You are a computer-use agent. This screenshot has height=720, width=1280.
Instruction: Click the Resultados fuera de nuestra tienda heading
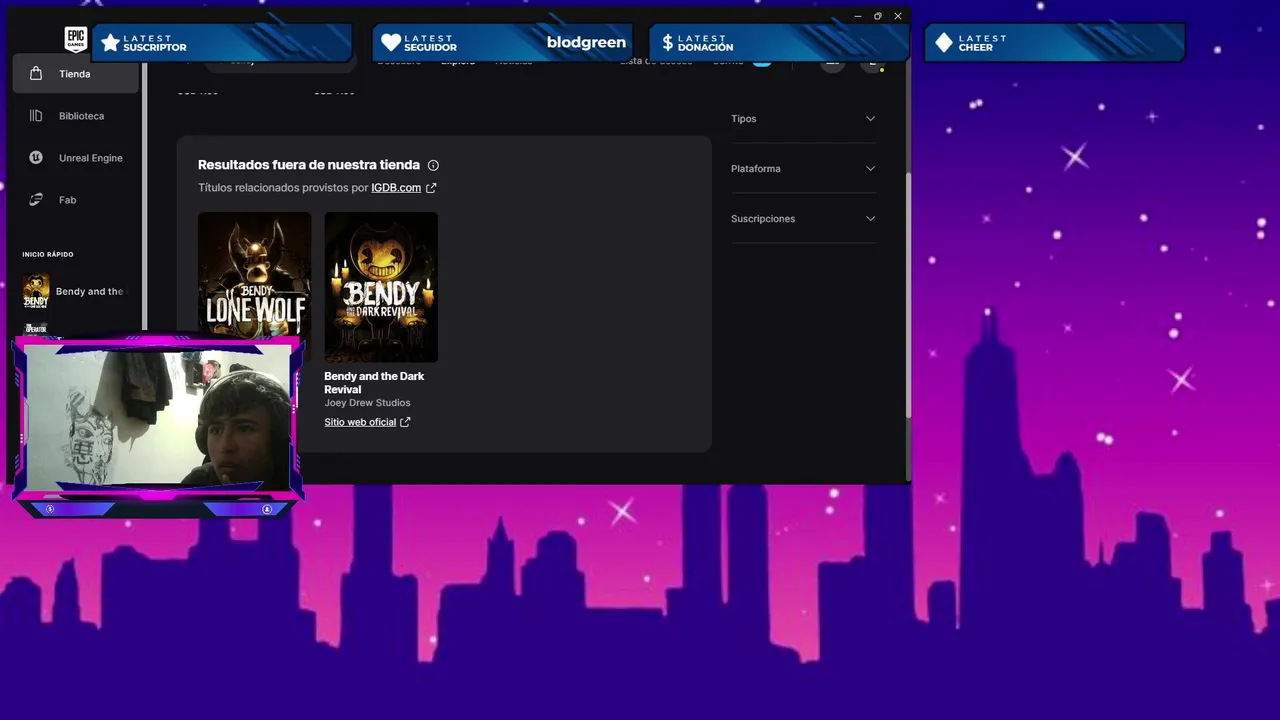pos(309,165)
